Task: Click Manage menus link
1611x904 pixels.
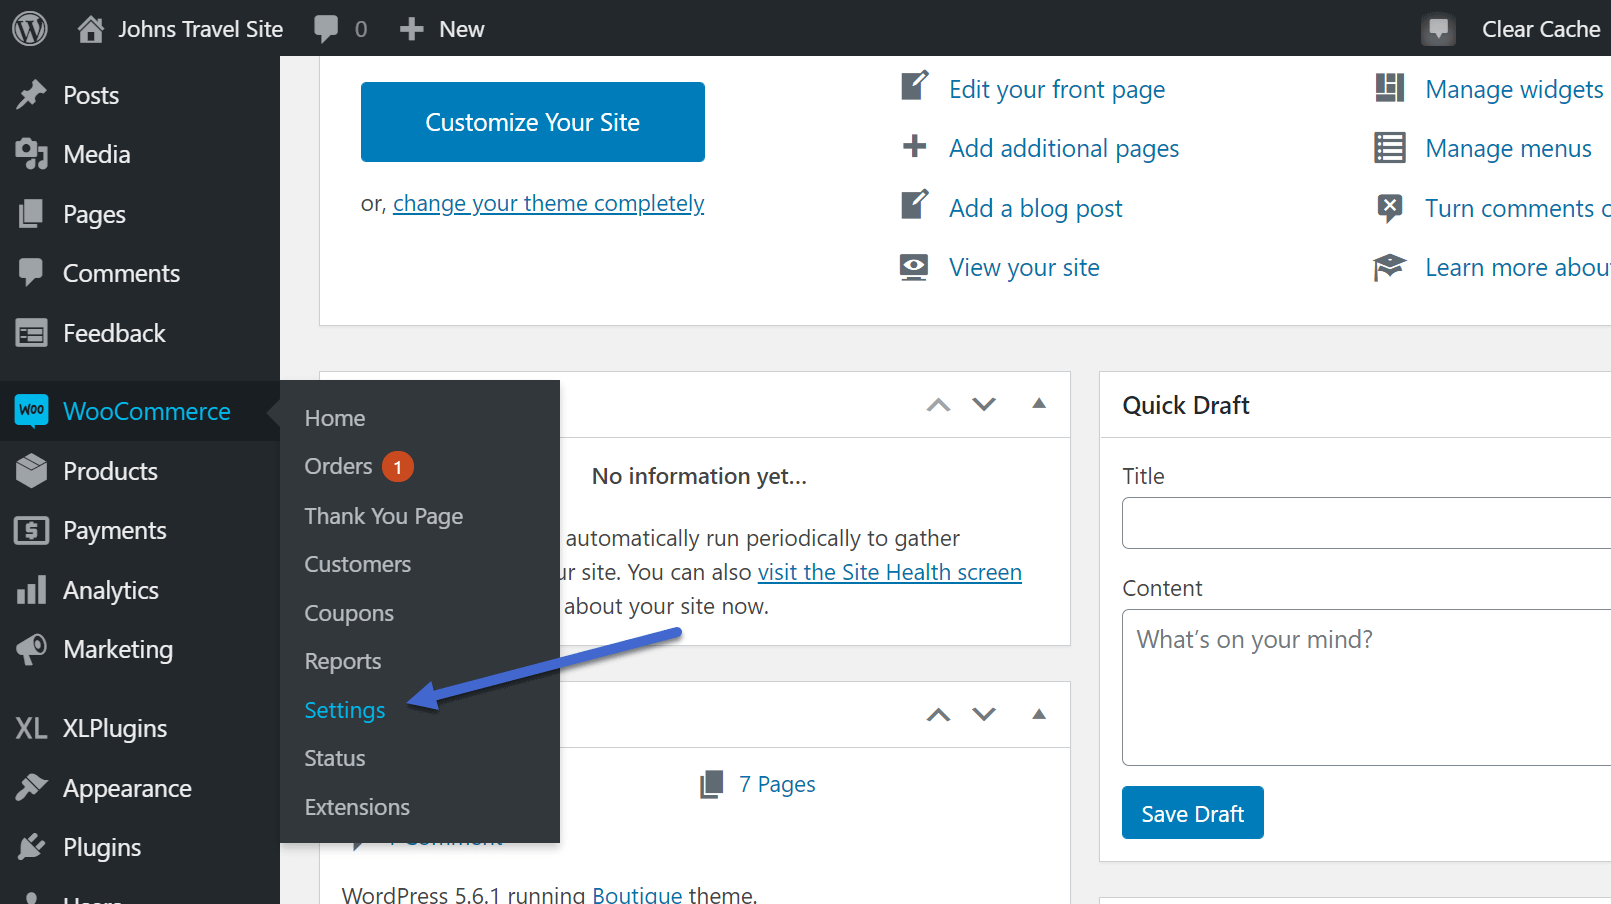Action: point(1508,148)
